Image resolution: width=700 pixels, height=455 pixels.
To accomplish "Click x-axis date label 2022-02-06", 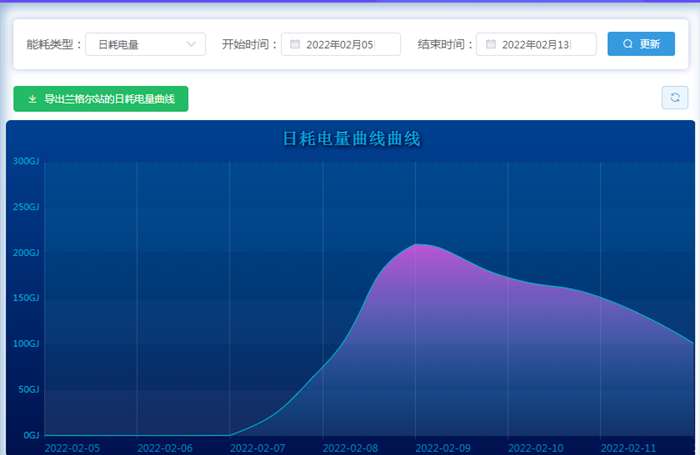I will pos(165,448).
